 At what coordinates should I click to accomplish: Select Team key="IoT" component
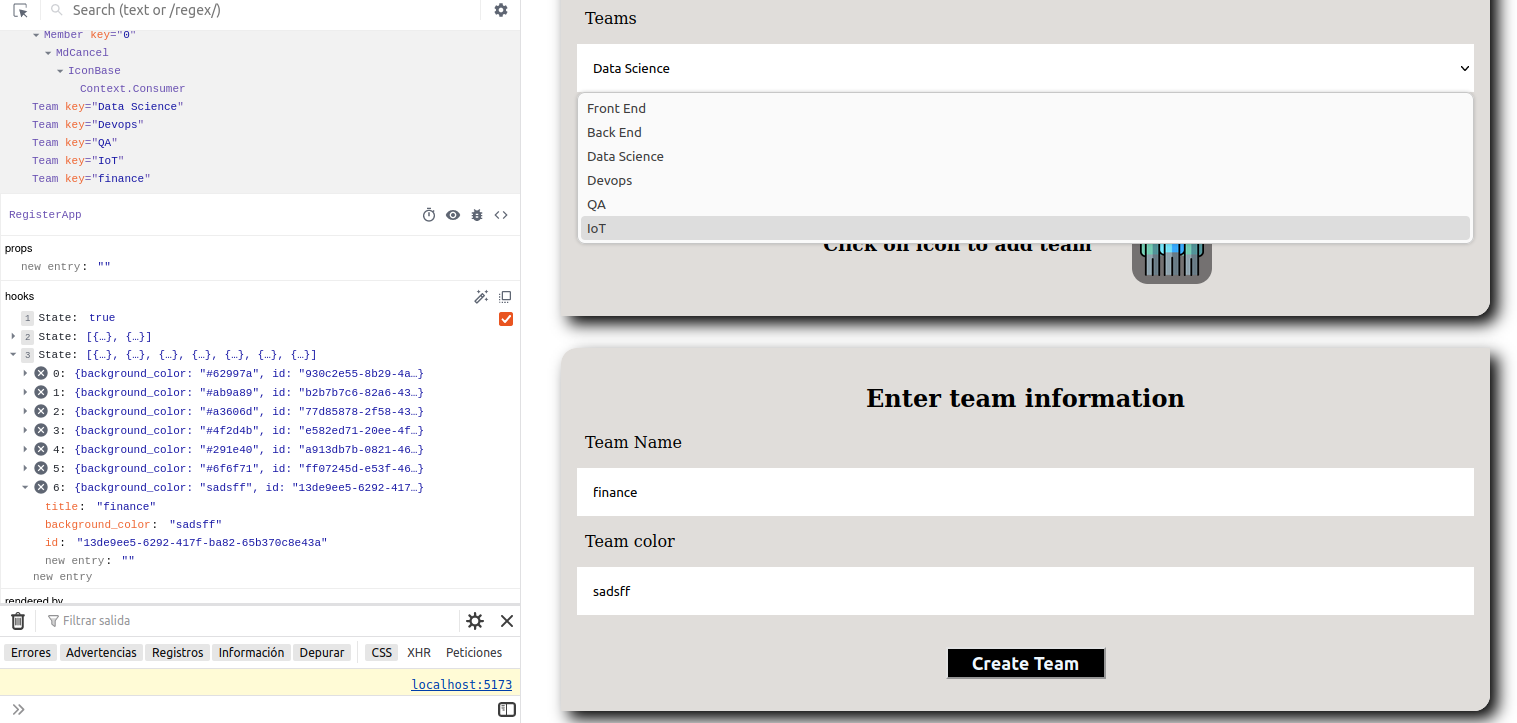[x=78, y=160]
